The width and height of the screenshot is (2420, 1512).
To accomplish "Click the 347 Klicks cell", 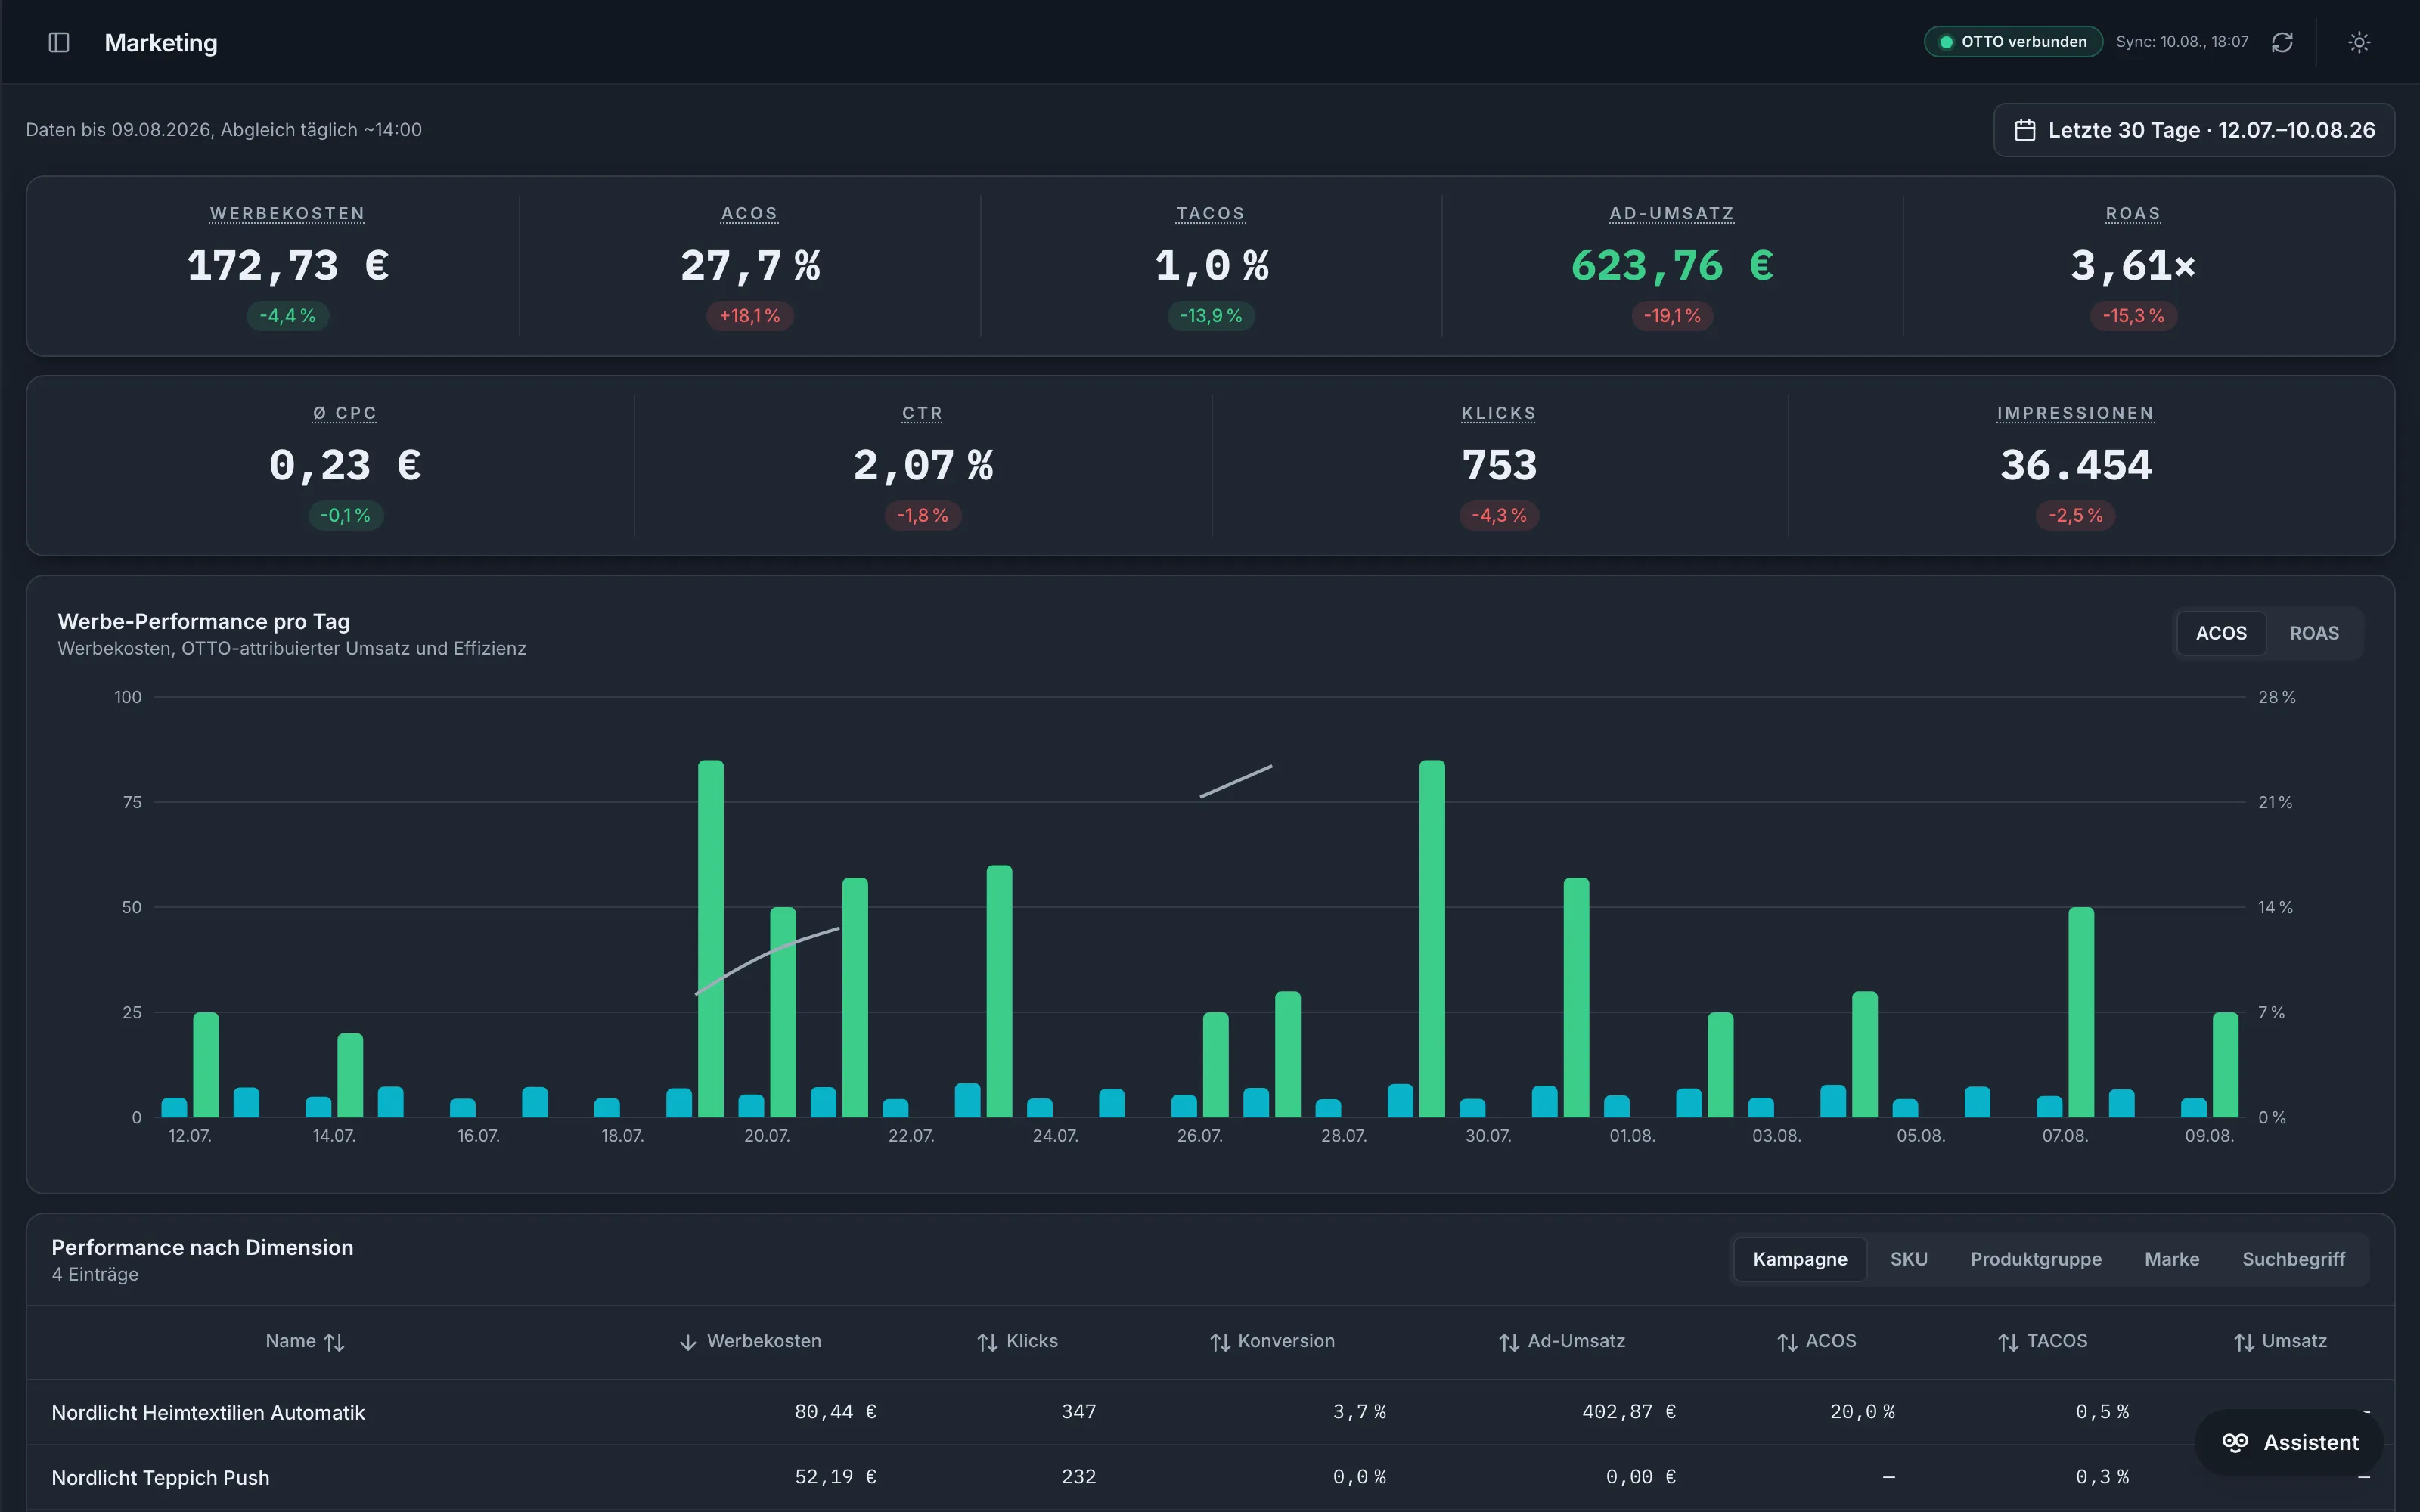I will pyautogui.click(x=1079, y=1412).
